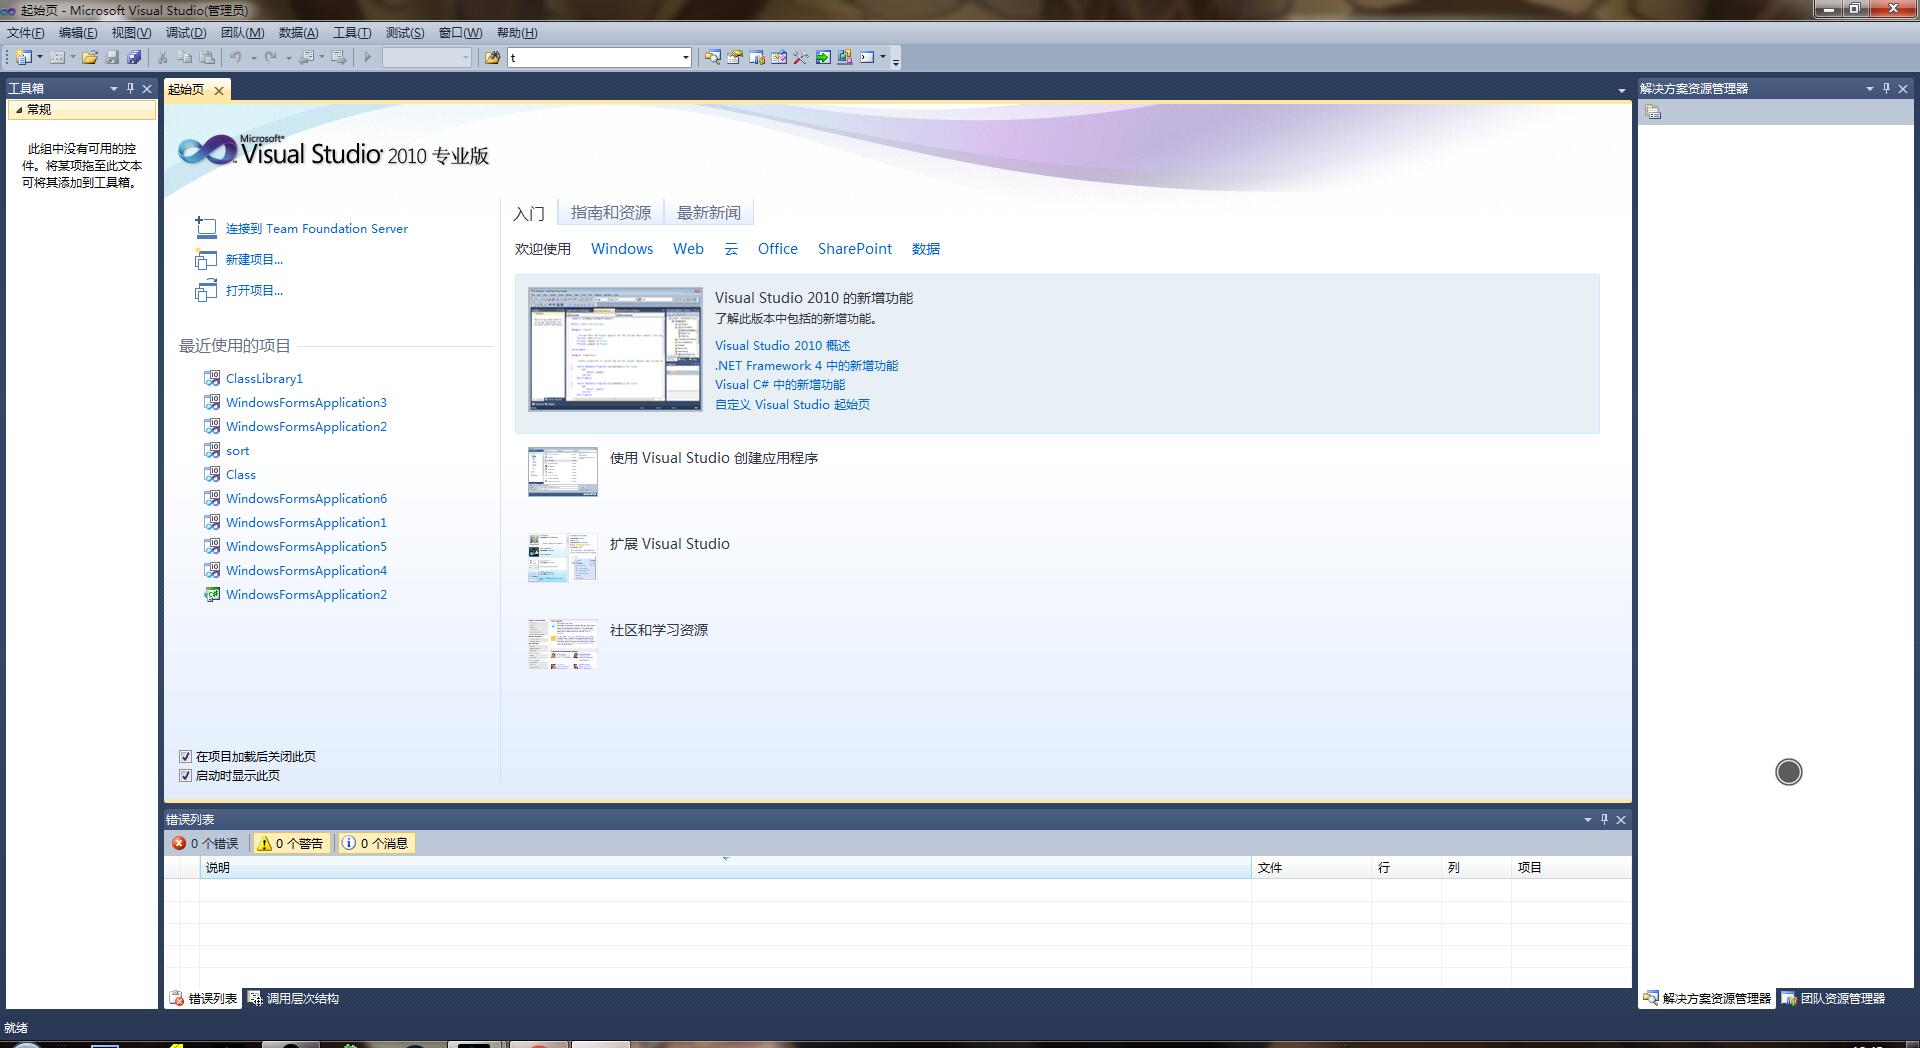Click the Add New Item toolbar icon
This screenshot has height=1048, width=1920.
pos(58,58)
